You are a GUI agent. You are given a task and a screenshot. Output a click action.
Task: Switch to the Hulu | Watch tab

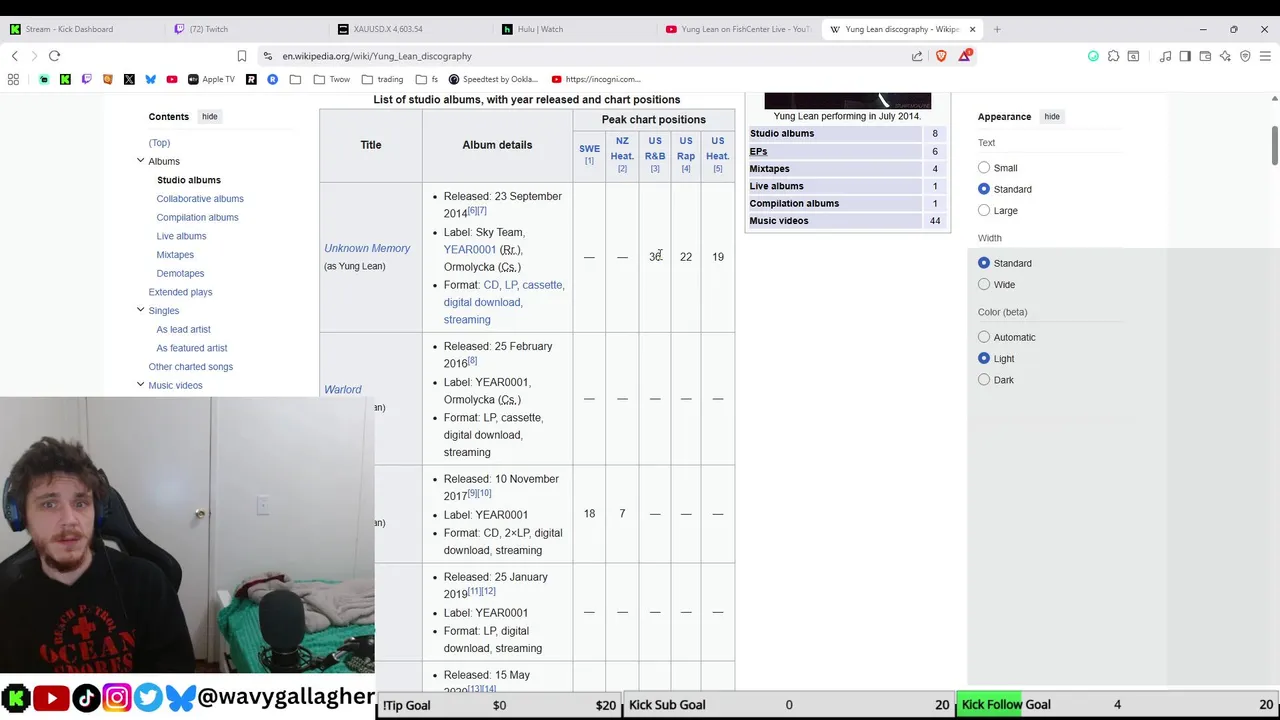pos(573,29)
